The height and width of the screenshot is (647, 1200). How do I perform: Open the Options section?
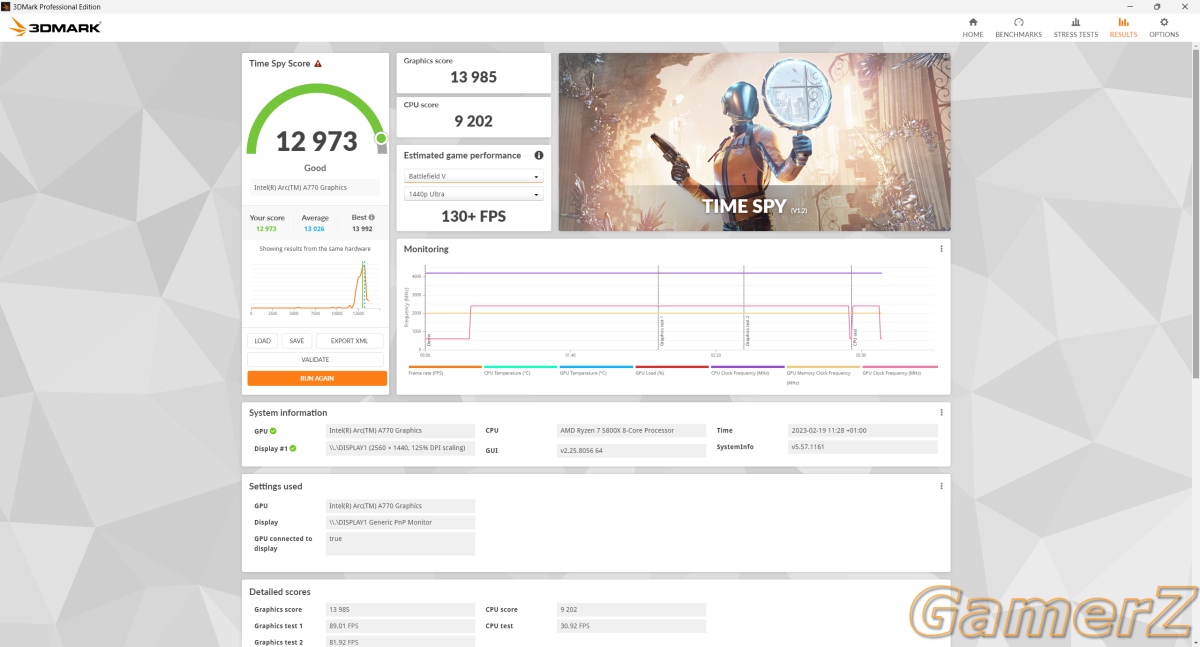pyautogui.click(x=1164, y=27)
